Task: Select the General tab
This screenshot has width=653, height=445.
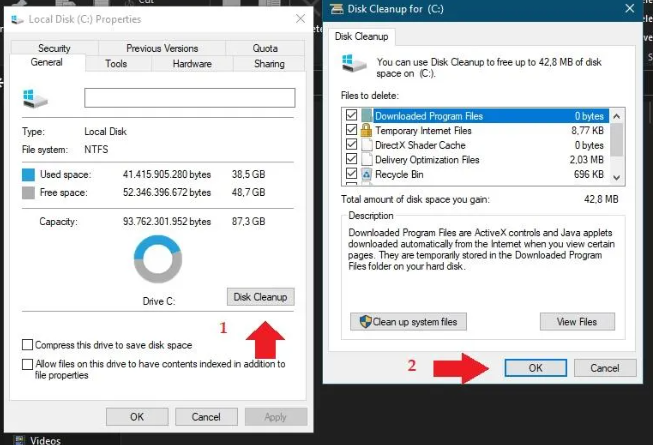Action: (x=47, y=62)
